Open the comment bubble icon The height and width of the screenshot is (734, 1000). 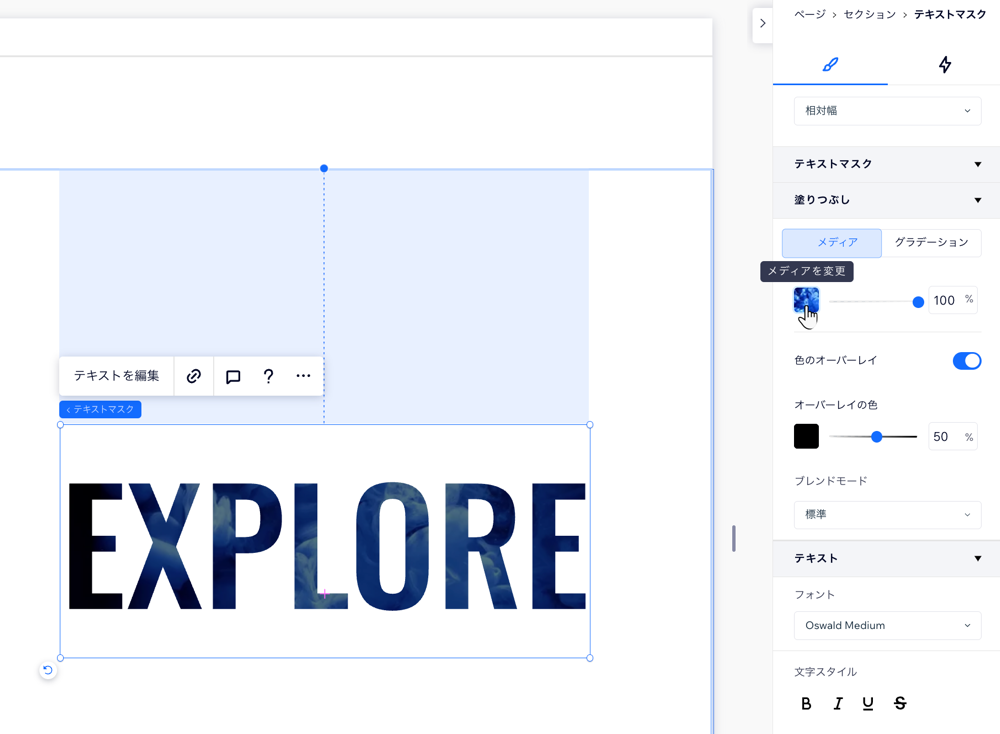coord(233,376)
